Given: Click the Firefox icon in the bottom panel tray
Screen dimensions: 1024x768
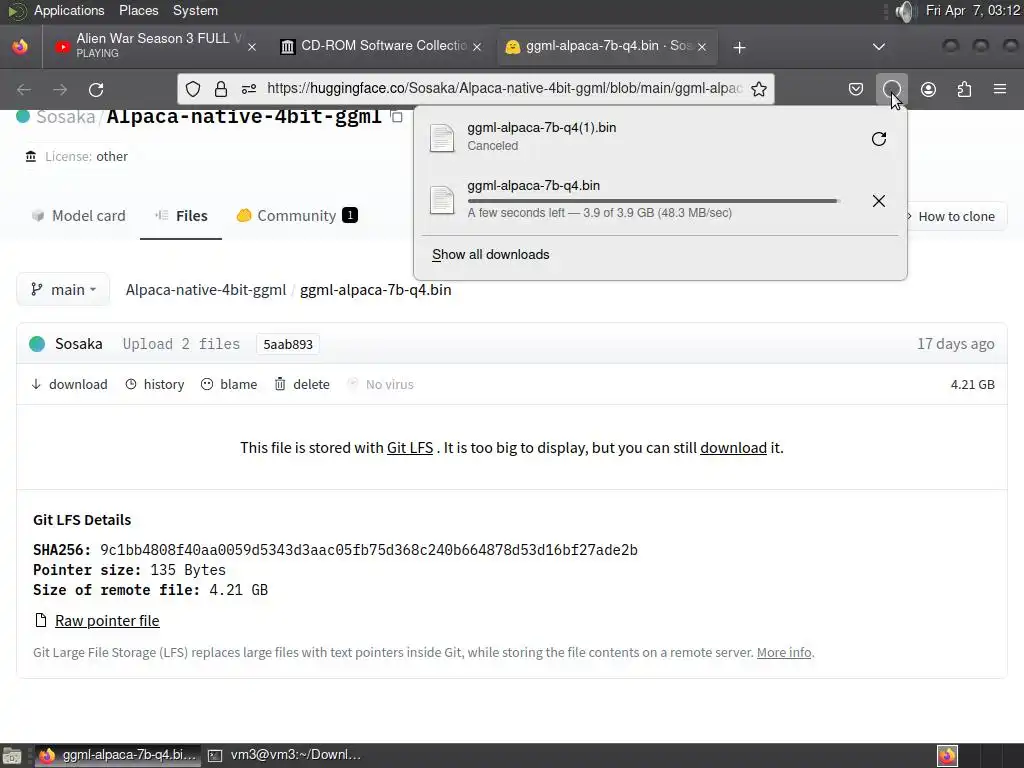Looking at the screenshot, I should (x=947, y=756).
